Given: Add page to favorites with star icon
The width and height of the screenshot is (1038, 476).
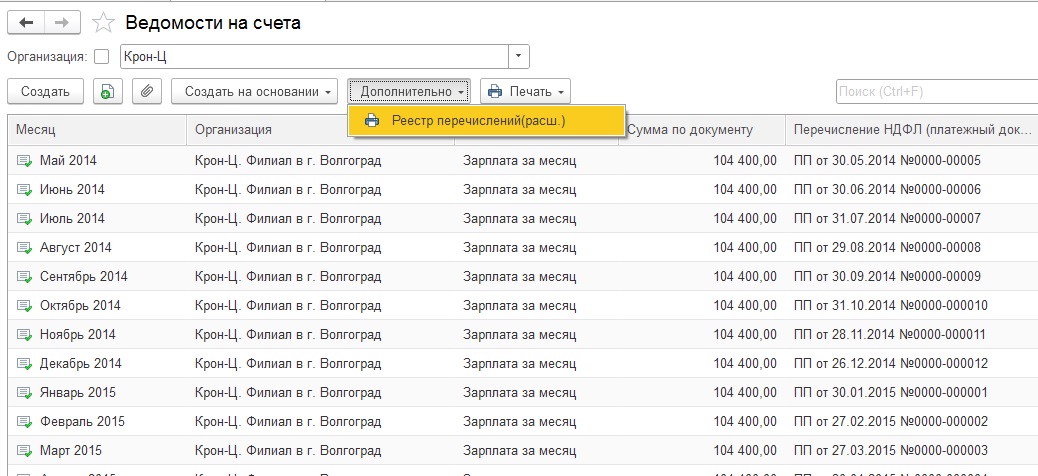Looking at the screenshot, I should click(103, 23).
